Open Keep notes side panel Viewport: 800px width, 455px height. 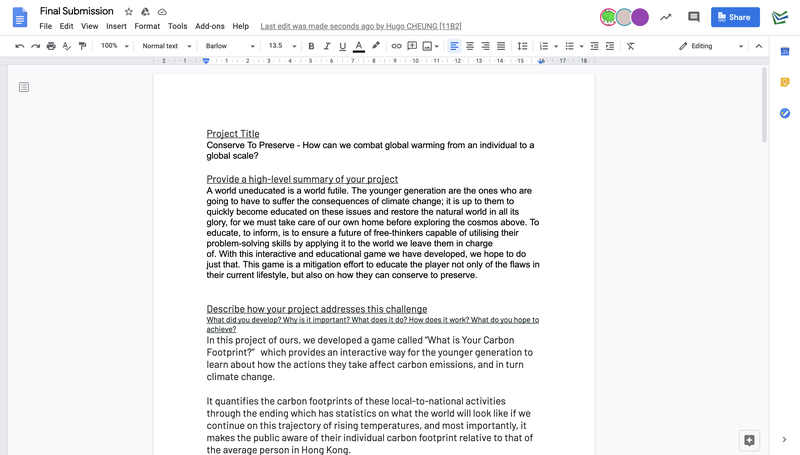click(785, 82)
